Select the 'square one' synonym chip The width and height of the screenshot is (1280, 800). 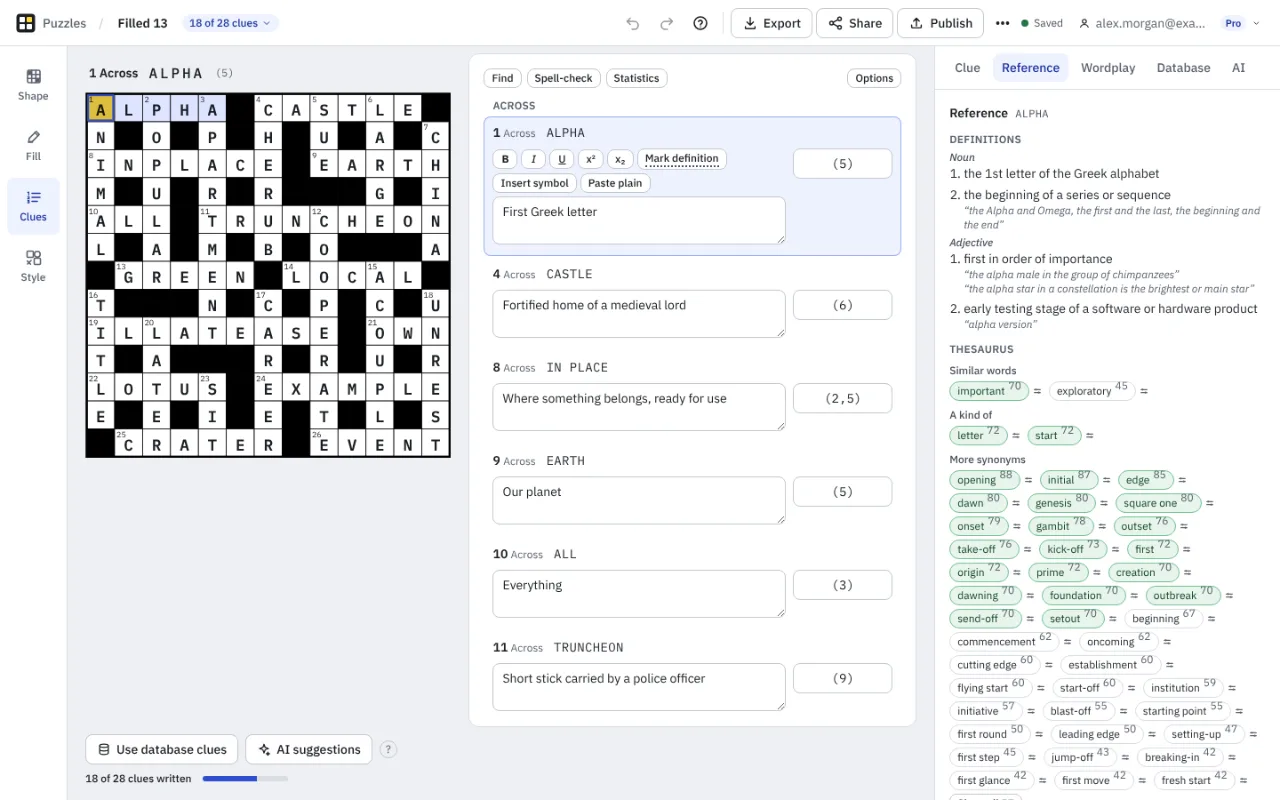click(x=1158, y=502)
